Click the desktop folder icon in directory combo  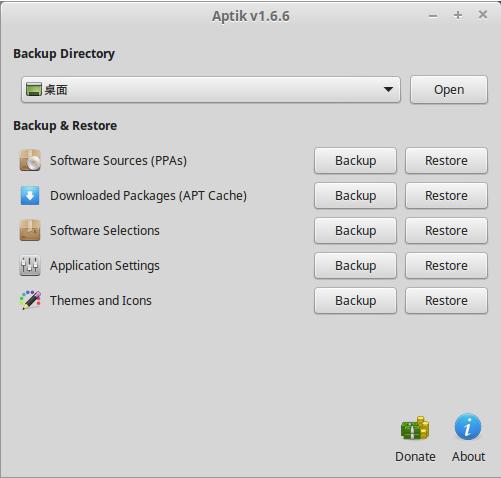(34, 89)
